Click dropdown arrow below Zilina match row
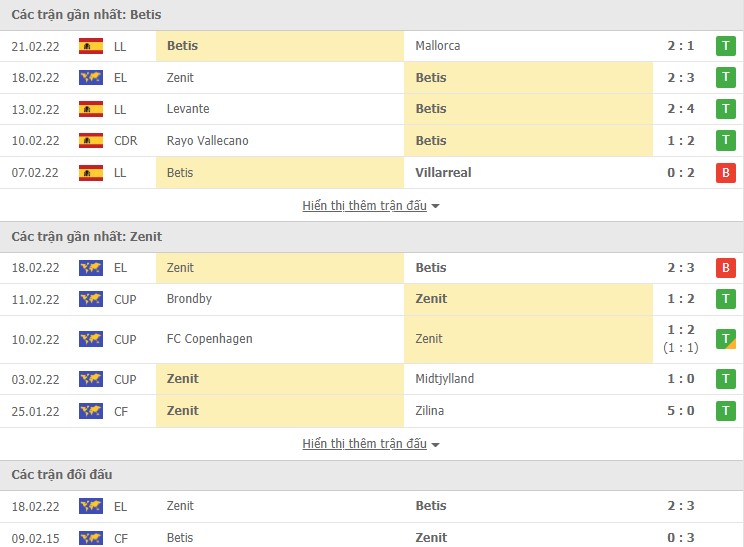 pyautogui.click(x=435, y=444)
